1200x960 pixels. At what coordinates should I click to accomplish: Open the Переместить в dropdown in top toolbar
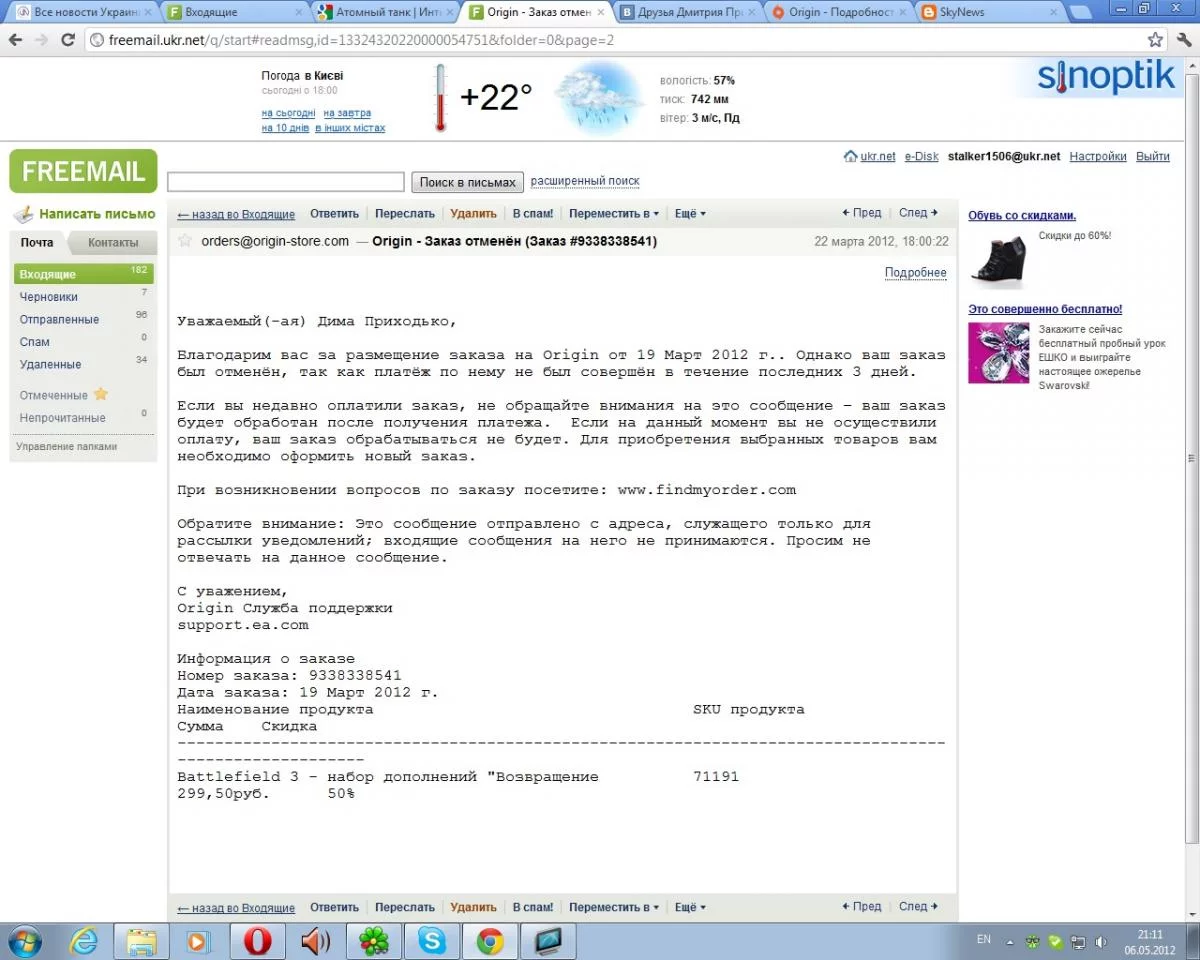(x=614, y=213)
